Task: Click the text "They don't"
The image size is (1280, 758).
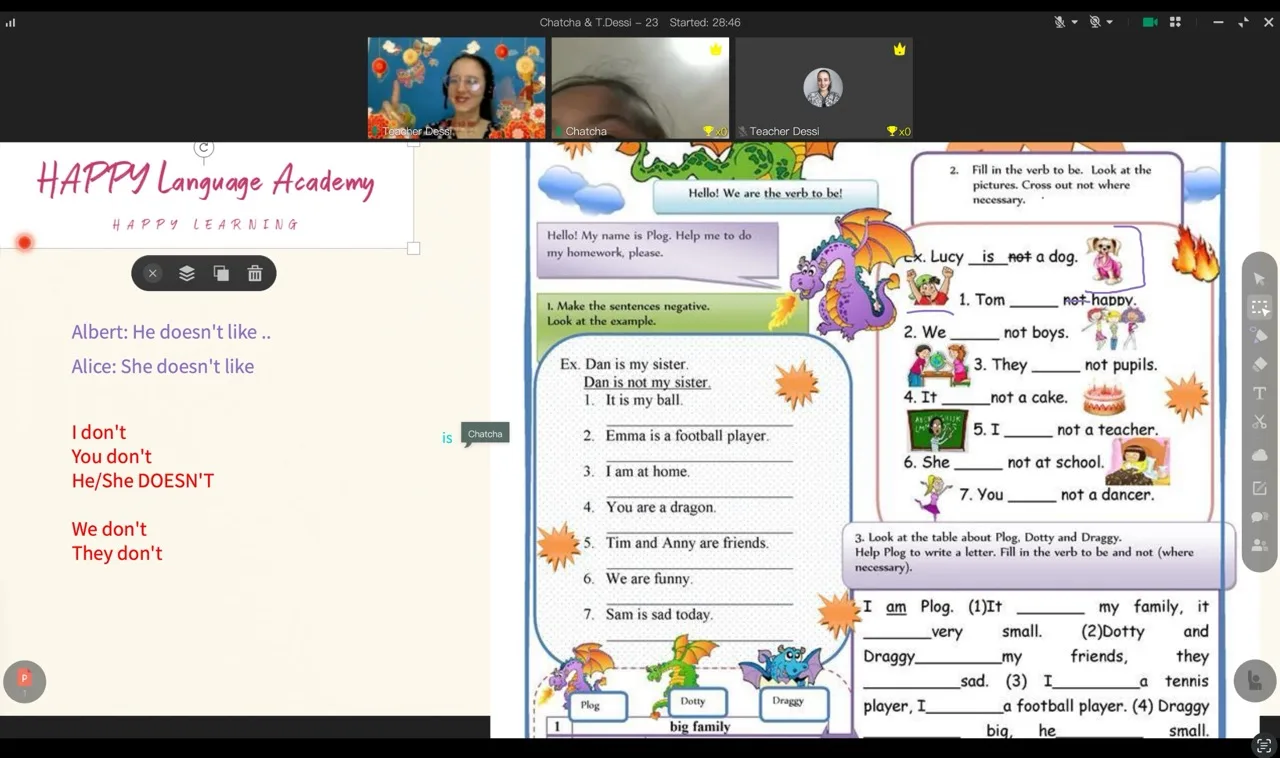Action: point(117,553)
